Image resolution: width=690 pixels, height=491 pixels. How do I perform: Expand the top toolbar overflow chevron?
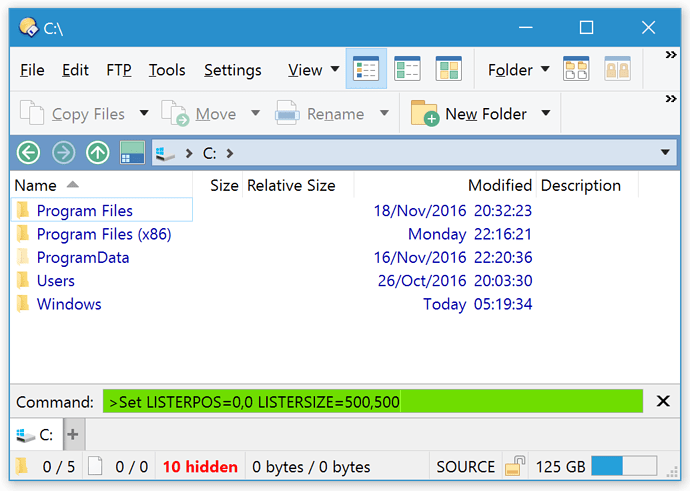(x=671, y=55)
